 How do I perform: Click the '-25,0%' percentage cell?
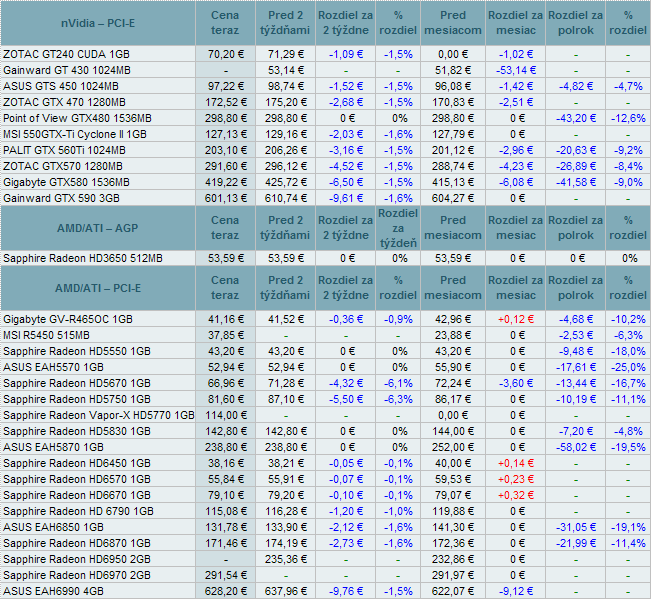coord(628,367)
